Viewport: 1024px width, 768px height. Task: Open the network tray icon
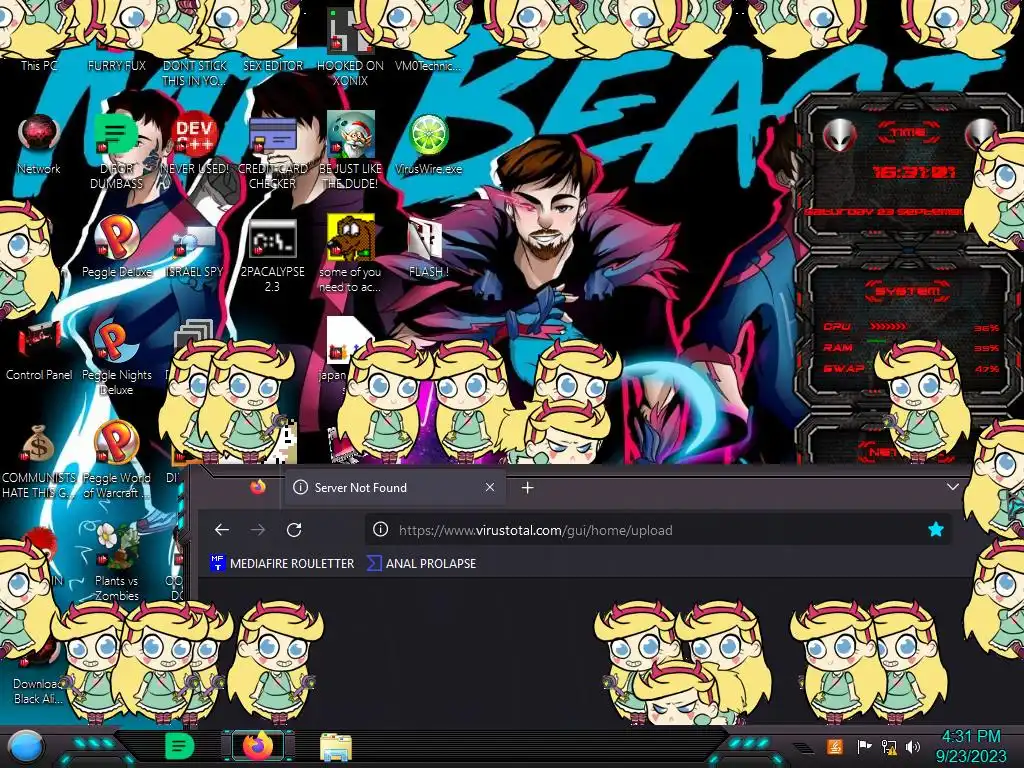pos(889,746)
